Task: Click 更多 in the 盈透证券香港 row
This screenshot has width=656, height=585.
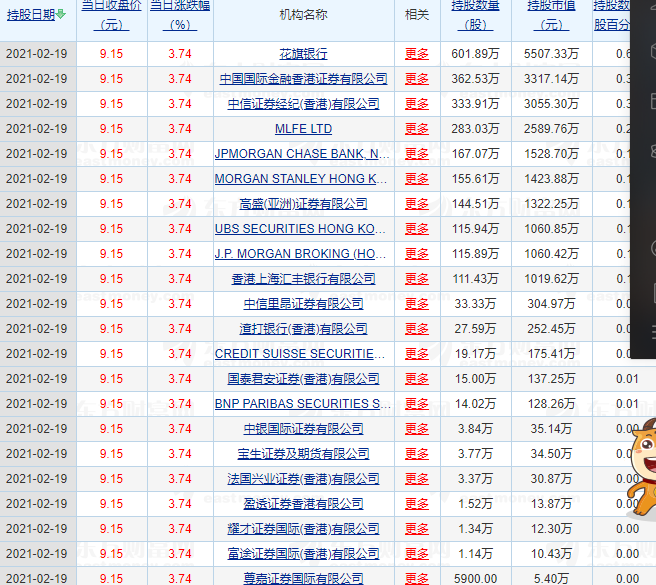Action: pos(417,504)
